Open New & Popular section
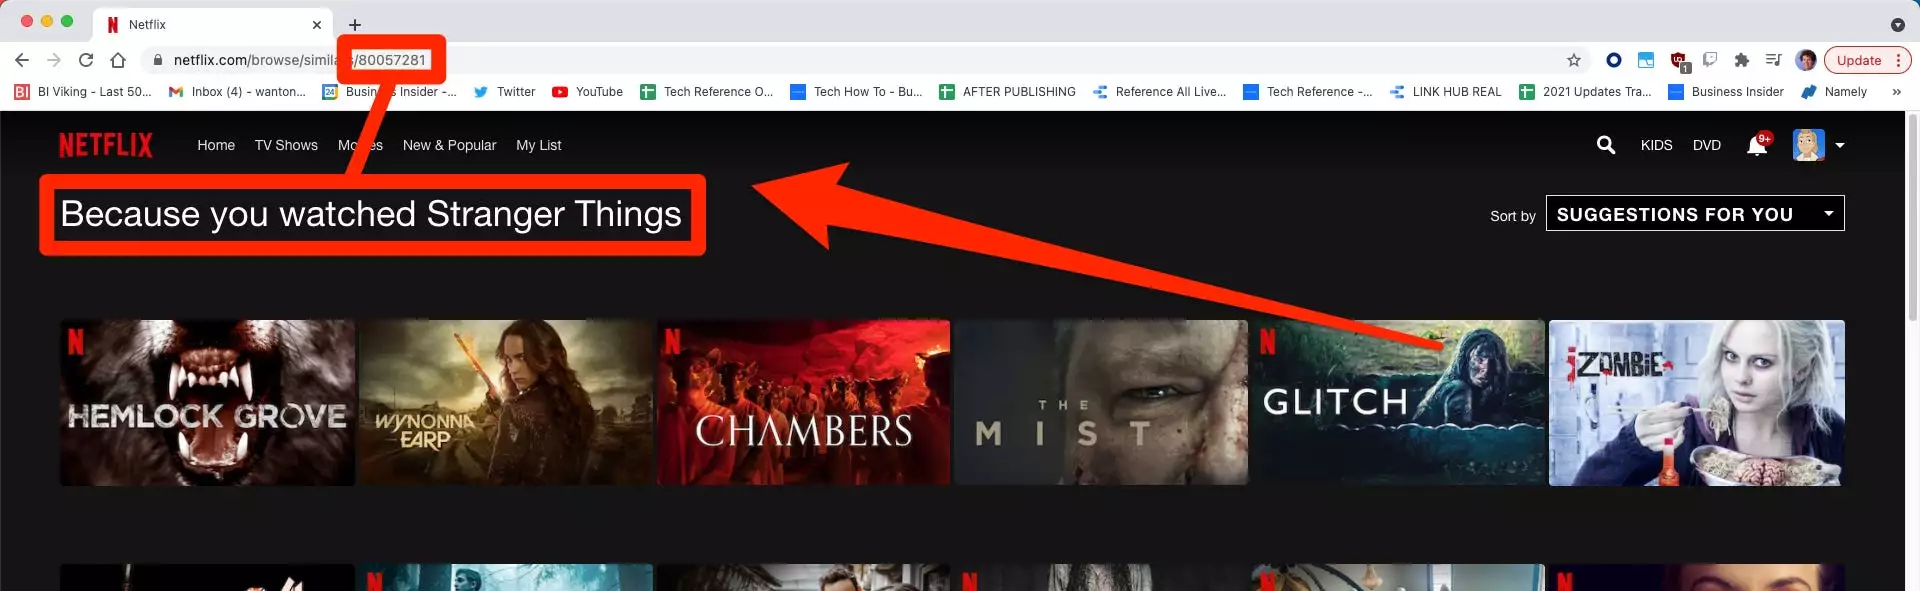 click(449, 145)
